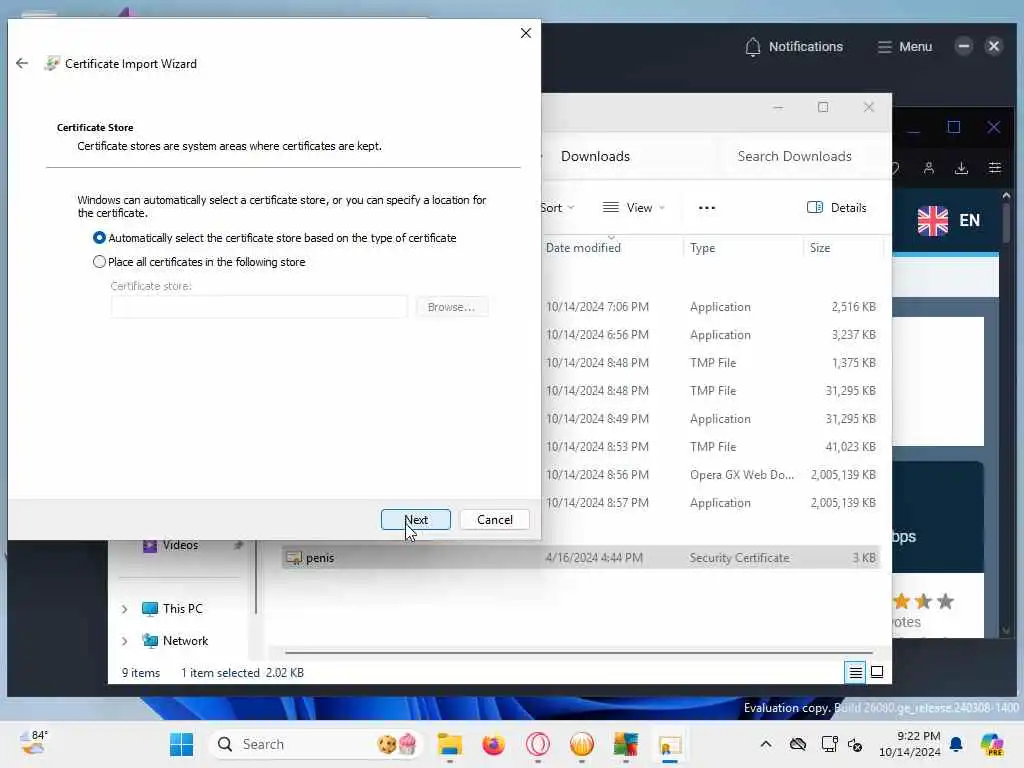Viewport: 1024px width, 768px height.
Task: Select the Opera GX Web Do... file row
Action: [x=712, y=475]
